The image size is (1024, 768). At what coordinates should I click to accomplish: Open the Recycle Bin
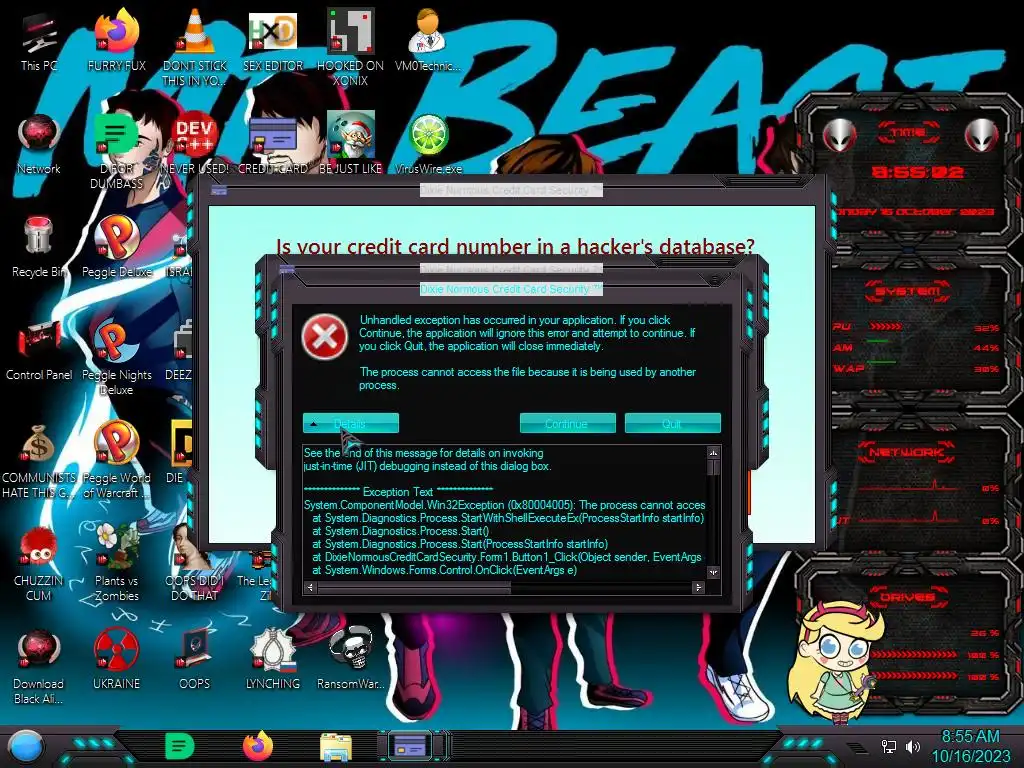pyautogui.click(x=39, y=248)
